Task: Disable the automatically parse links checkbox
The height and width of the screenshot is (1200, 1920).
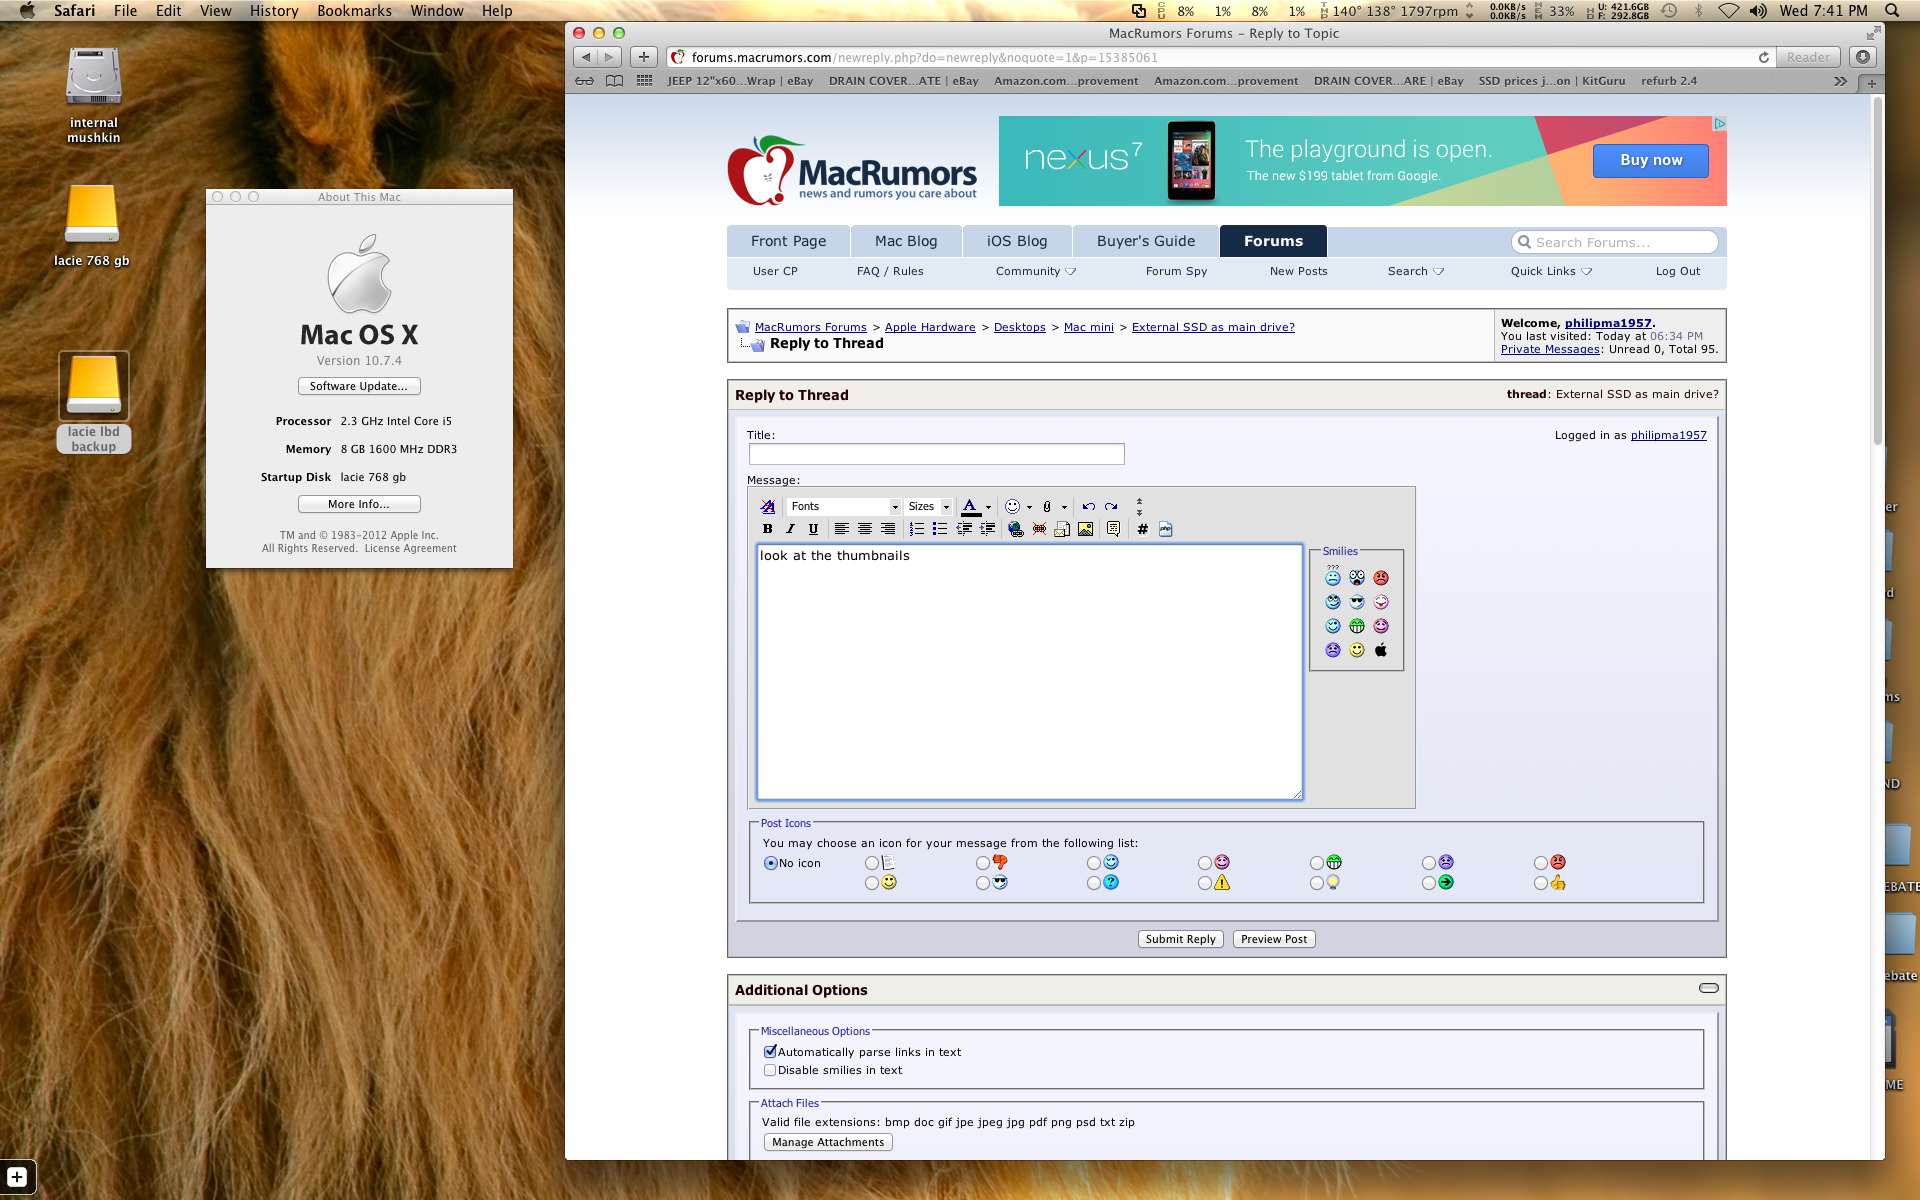Action: coord(770,1052)
